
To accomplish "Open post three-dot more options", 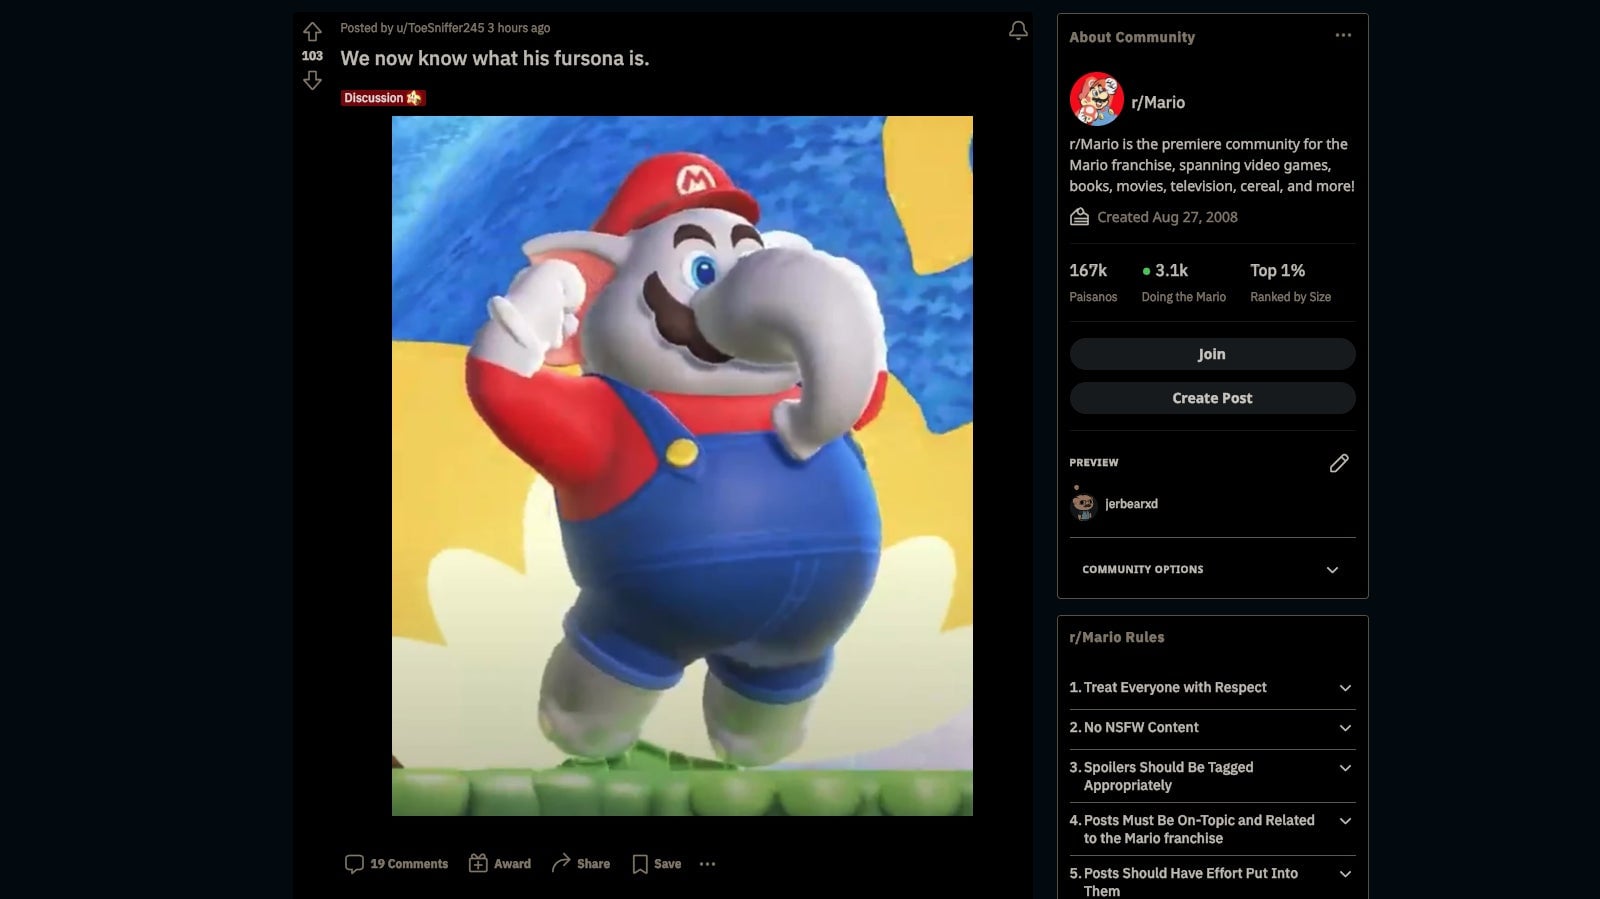I will pyautogui.click(x=707, y=864).
